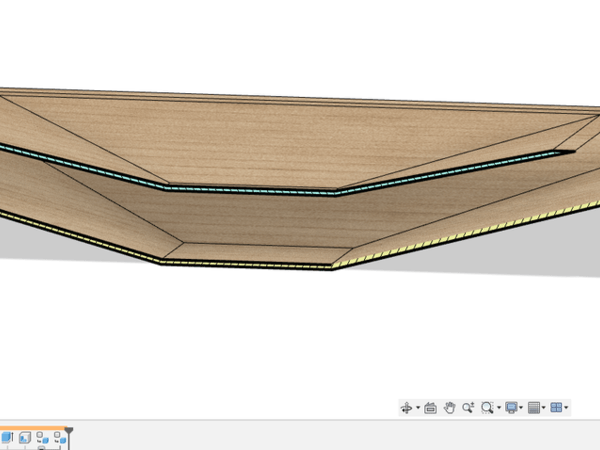The image size is (600, 450).
Task: Click the timeline end marker handle
Action: [69, 431]
